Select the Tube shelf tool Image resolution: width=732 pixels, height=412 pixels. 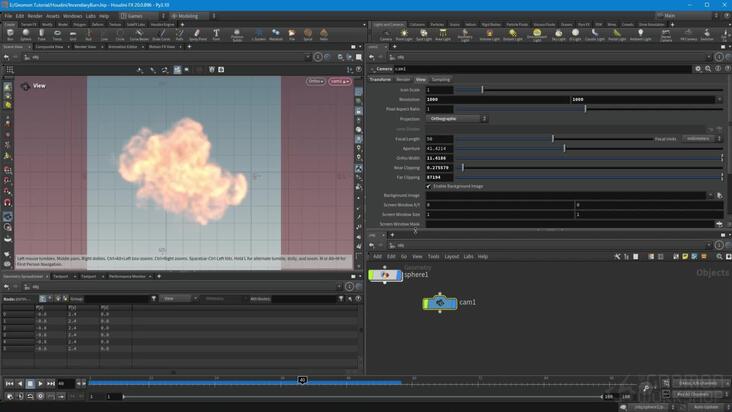(x=42, y=35)
